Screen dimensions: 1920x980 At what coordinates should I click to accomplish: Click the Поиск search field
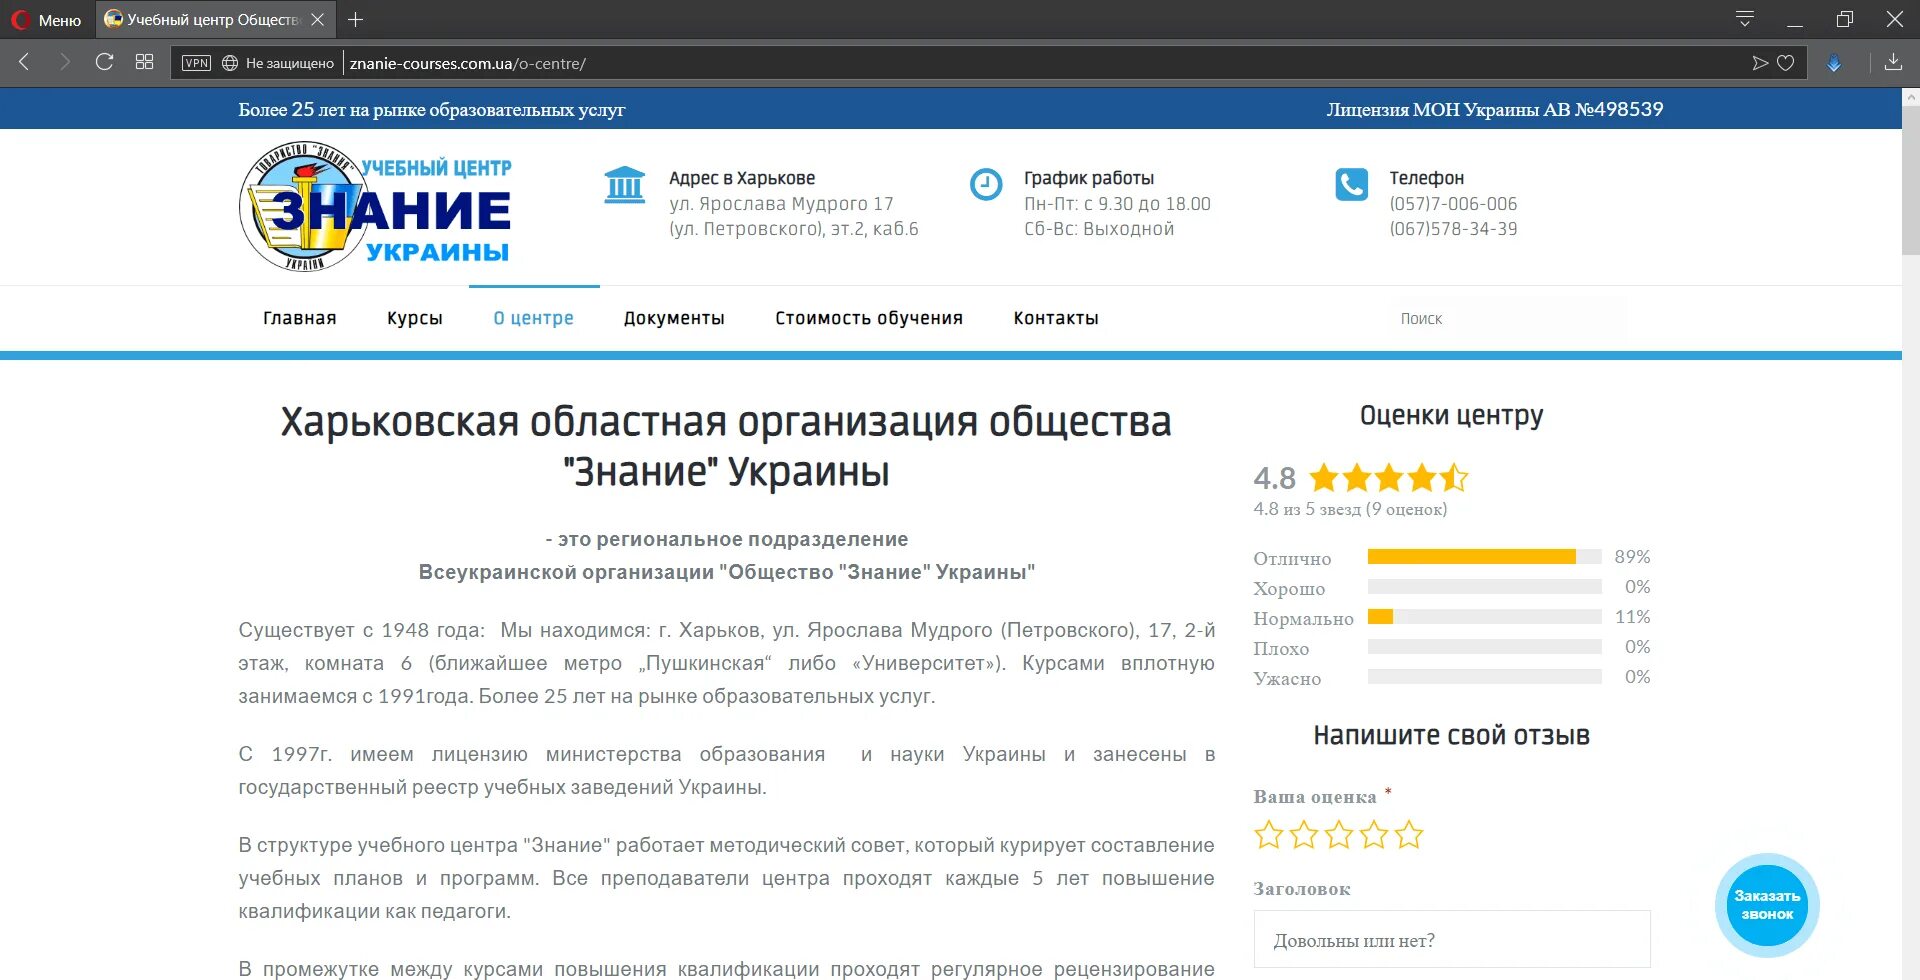[x=1508, y=318]
